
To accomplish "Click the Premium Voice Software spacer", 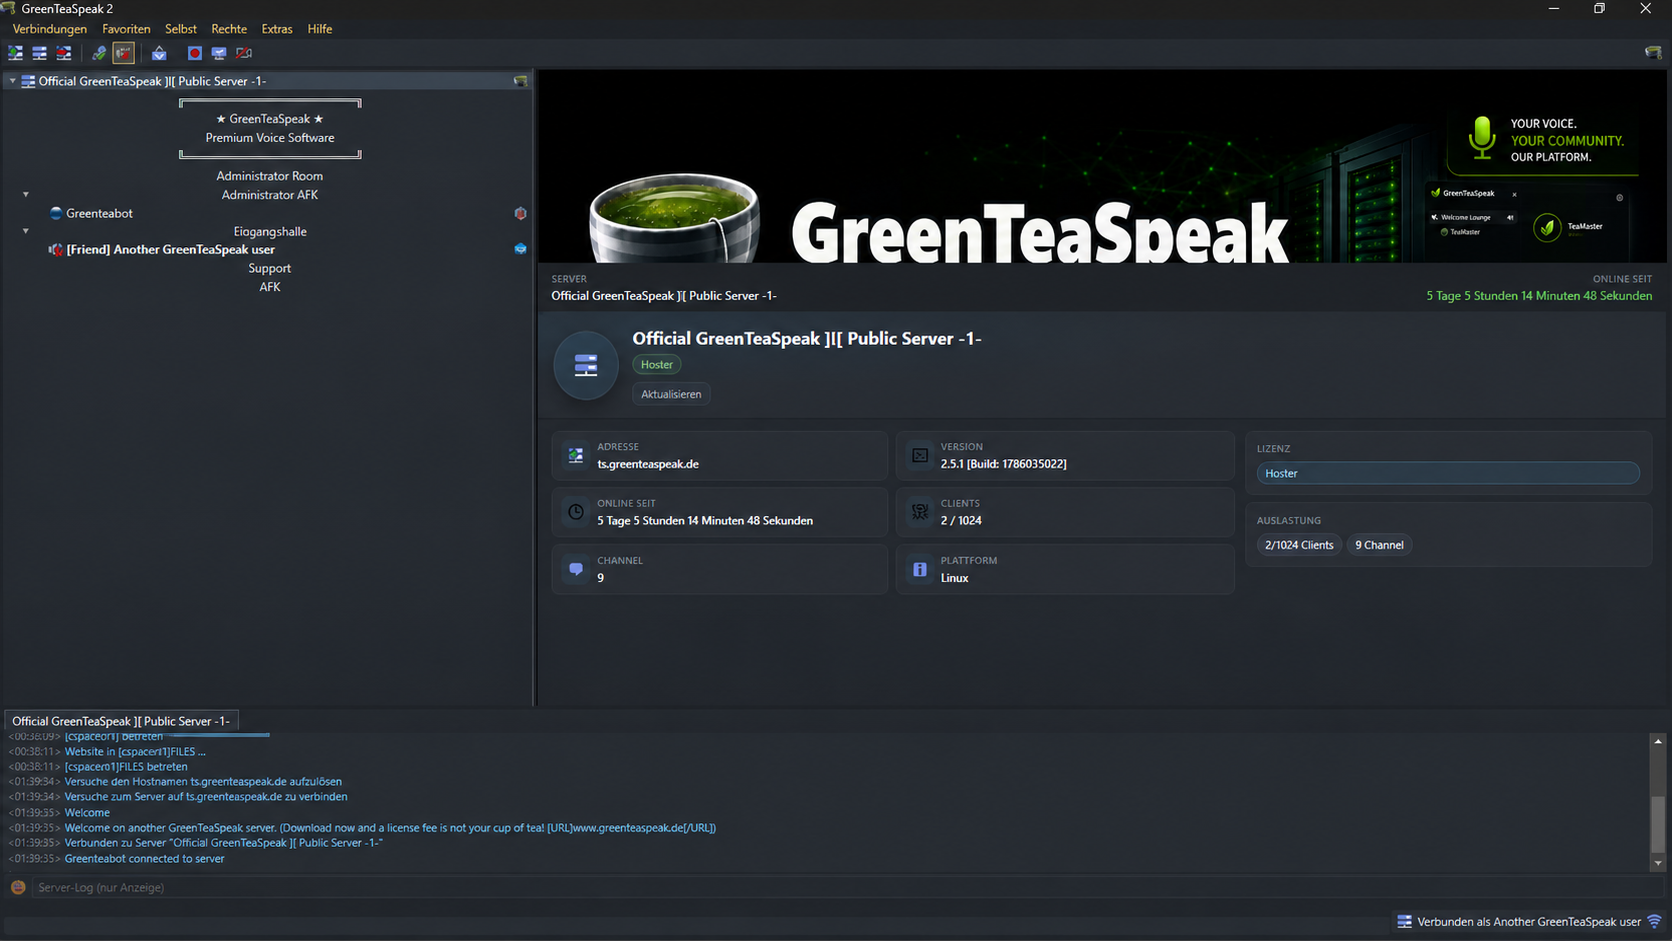I will [x=270, y=138].
